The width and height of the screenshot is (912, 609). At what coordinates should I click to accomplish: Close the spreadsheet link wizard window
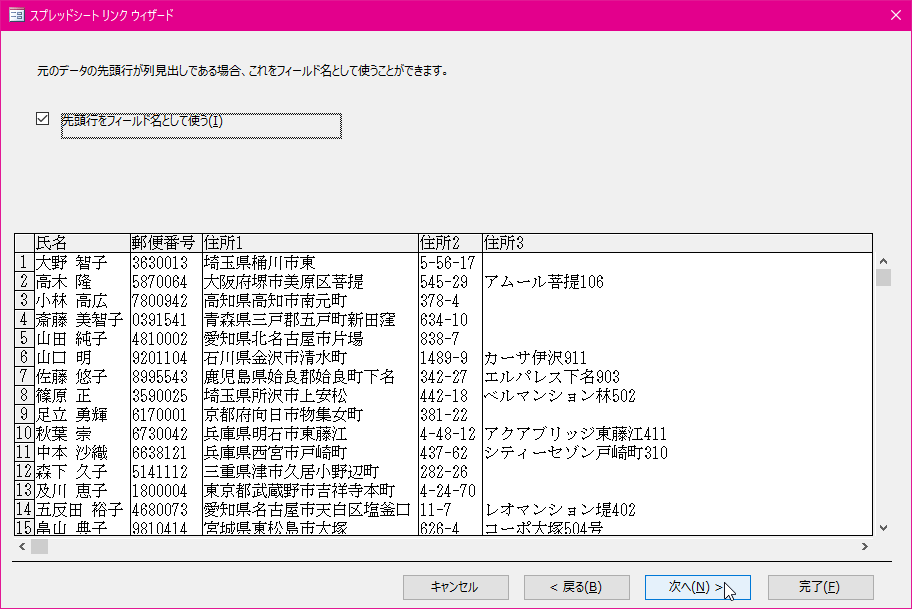[896, 15]
